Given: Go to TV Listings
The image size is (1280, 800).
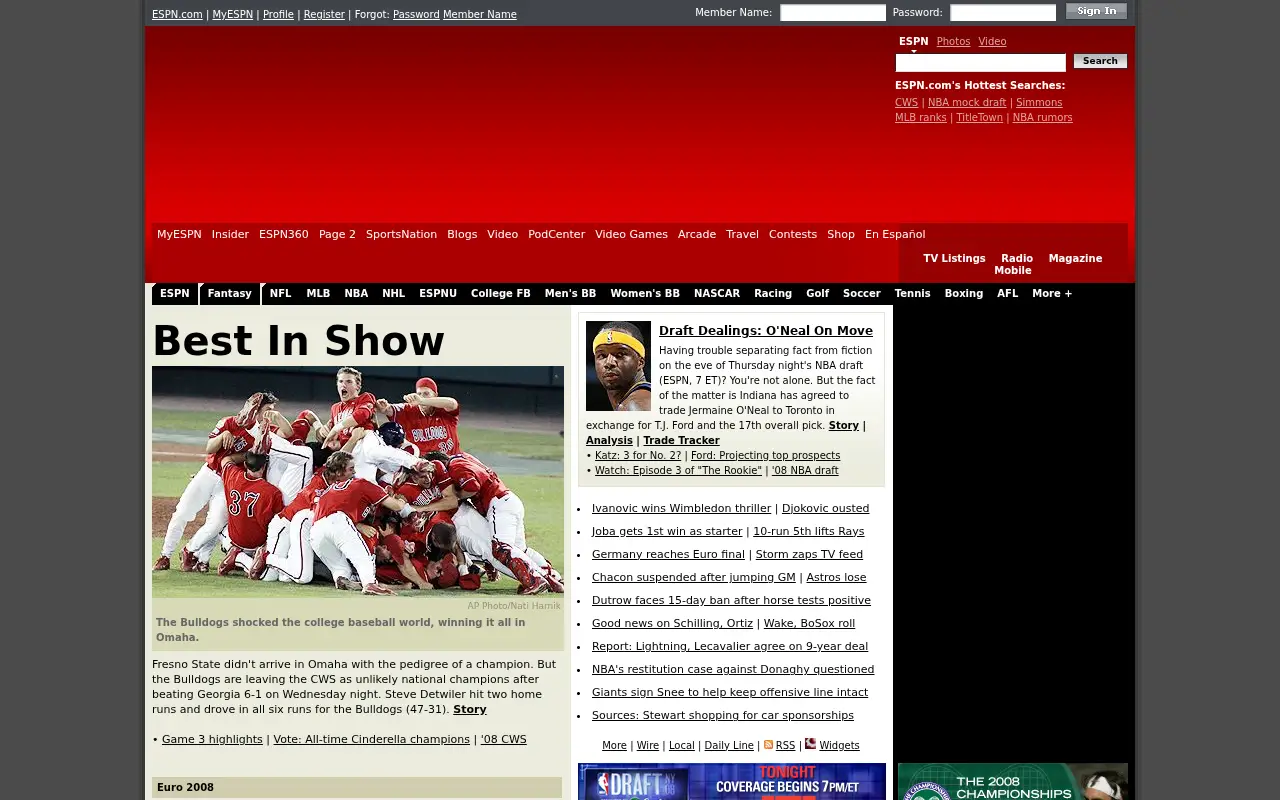Looking at the screenshot, I should click(954, 259).
